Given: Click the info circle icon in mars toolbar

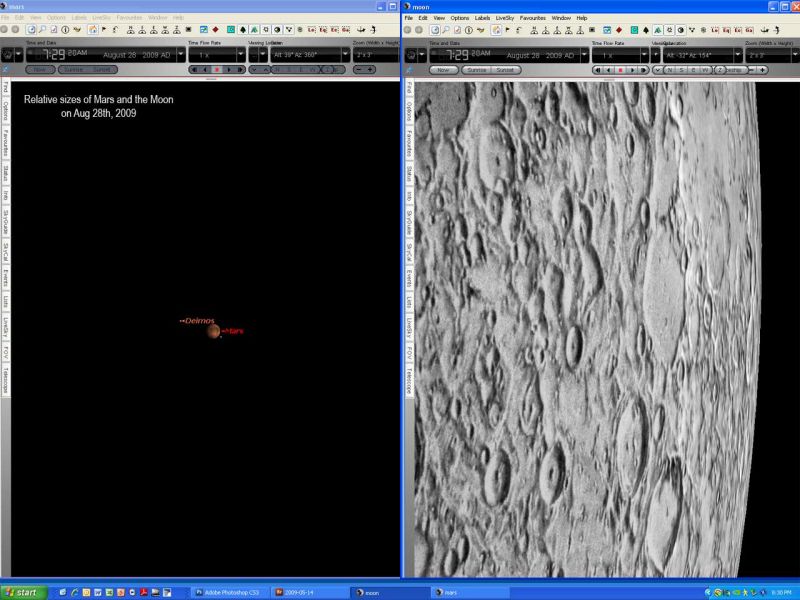Looking at the screenshot, I should coord(65,30).
